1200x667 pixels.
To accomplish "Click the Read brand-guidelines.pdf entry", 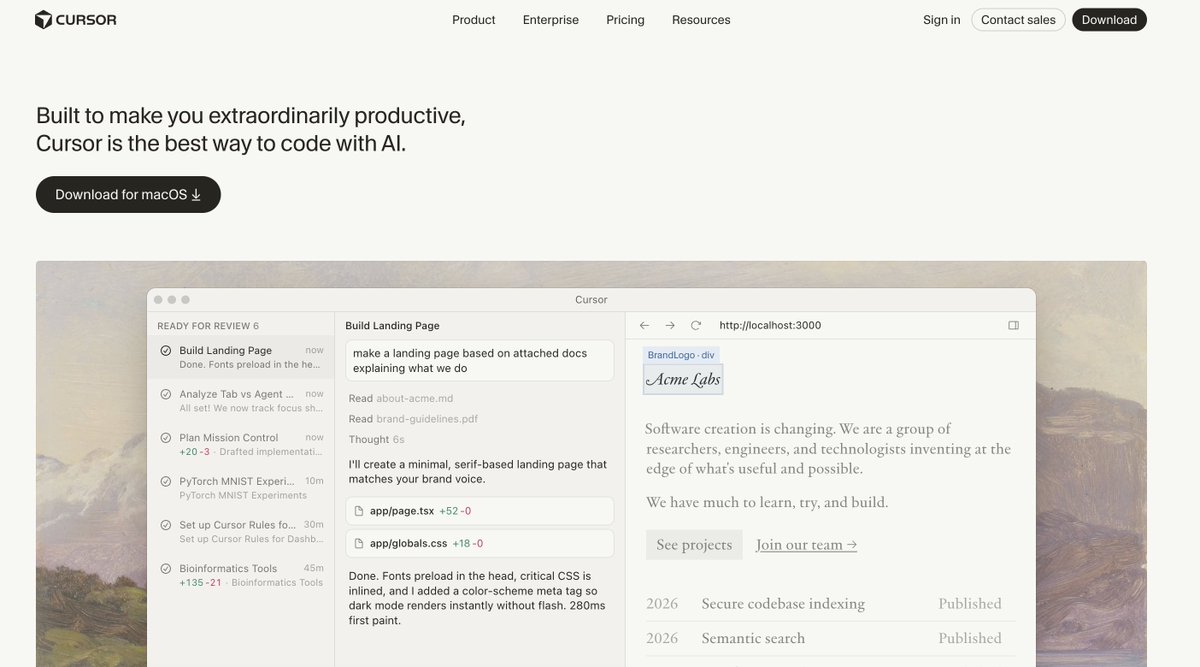I will [413, 419].
